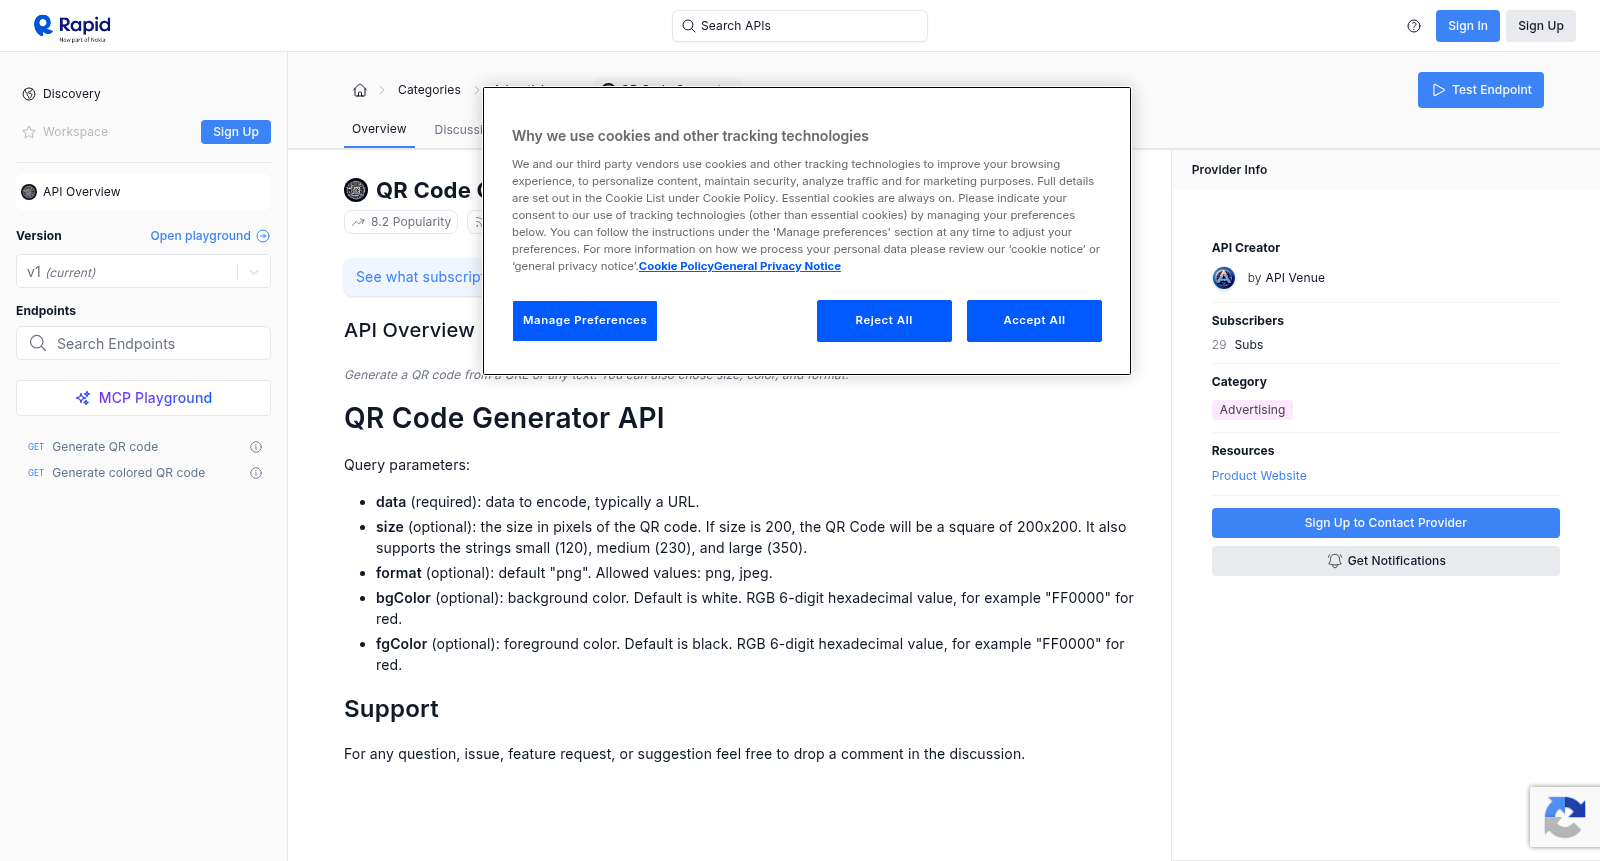Image resolution: width=1600 pixels, height=861 pixels.
Task: Open the QR Code API logo icon
Action: tap(356, 190)
